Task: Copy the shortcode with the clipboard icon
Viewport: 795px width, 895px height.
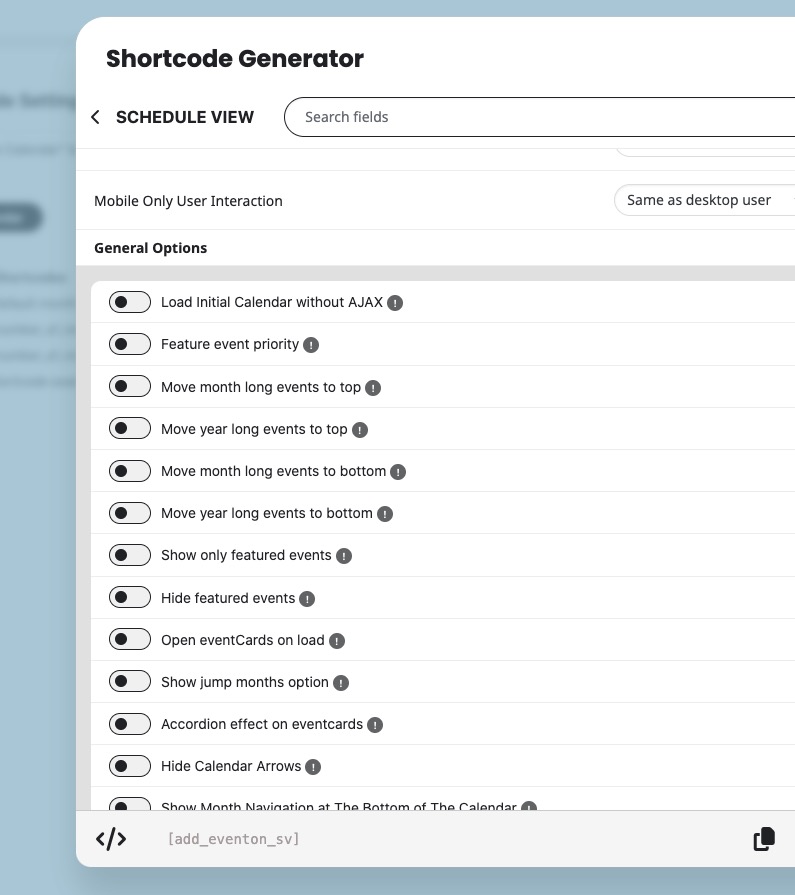Action: pos(764,839)
